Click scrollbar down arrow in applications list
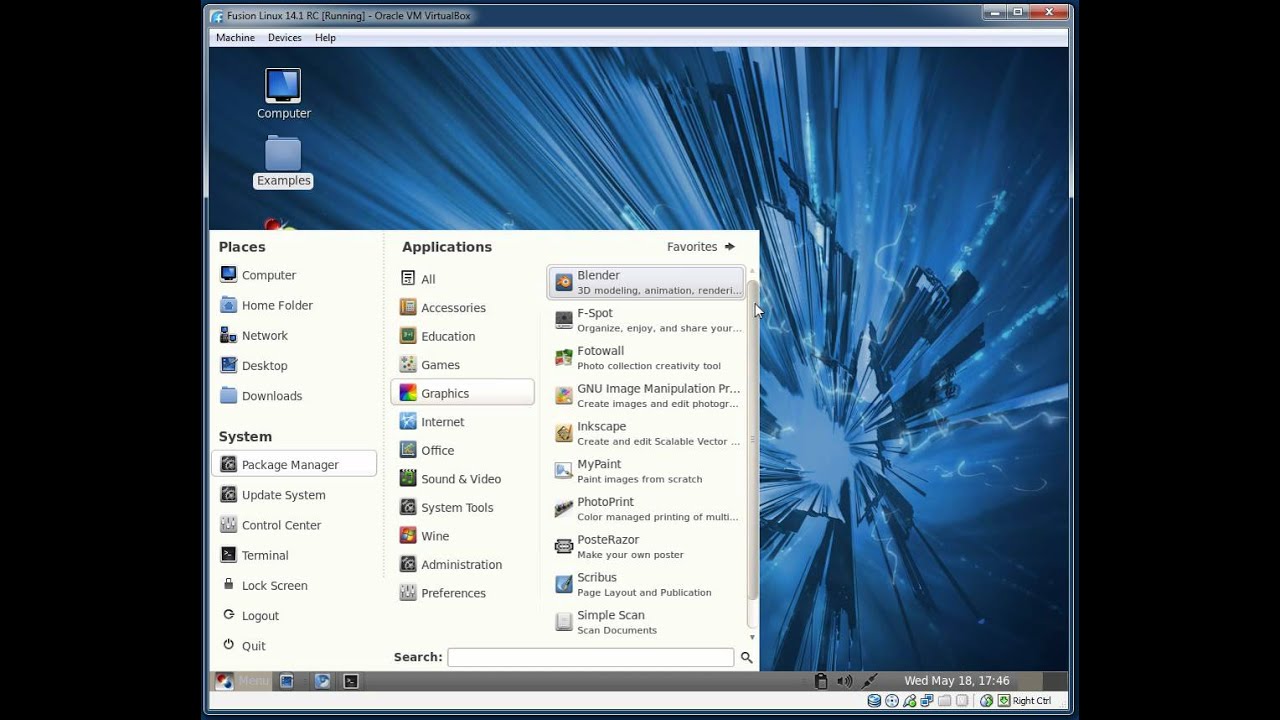 [752, 637]
